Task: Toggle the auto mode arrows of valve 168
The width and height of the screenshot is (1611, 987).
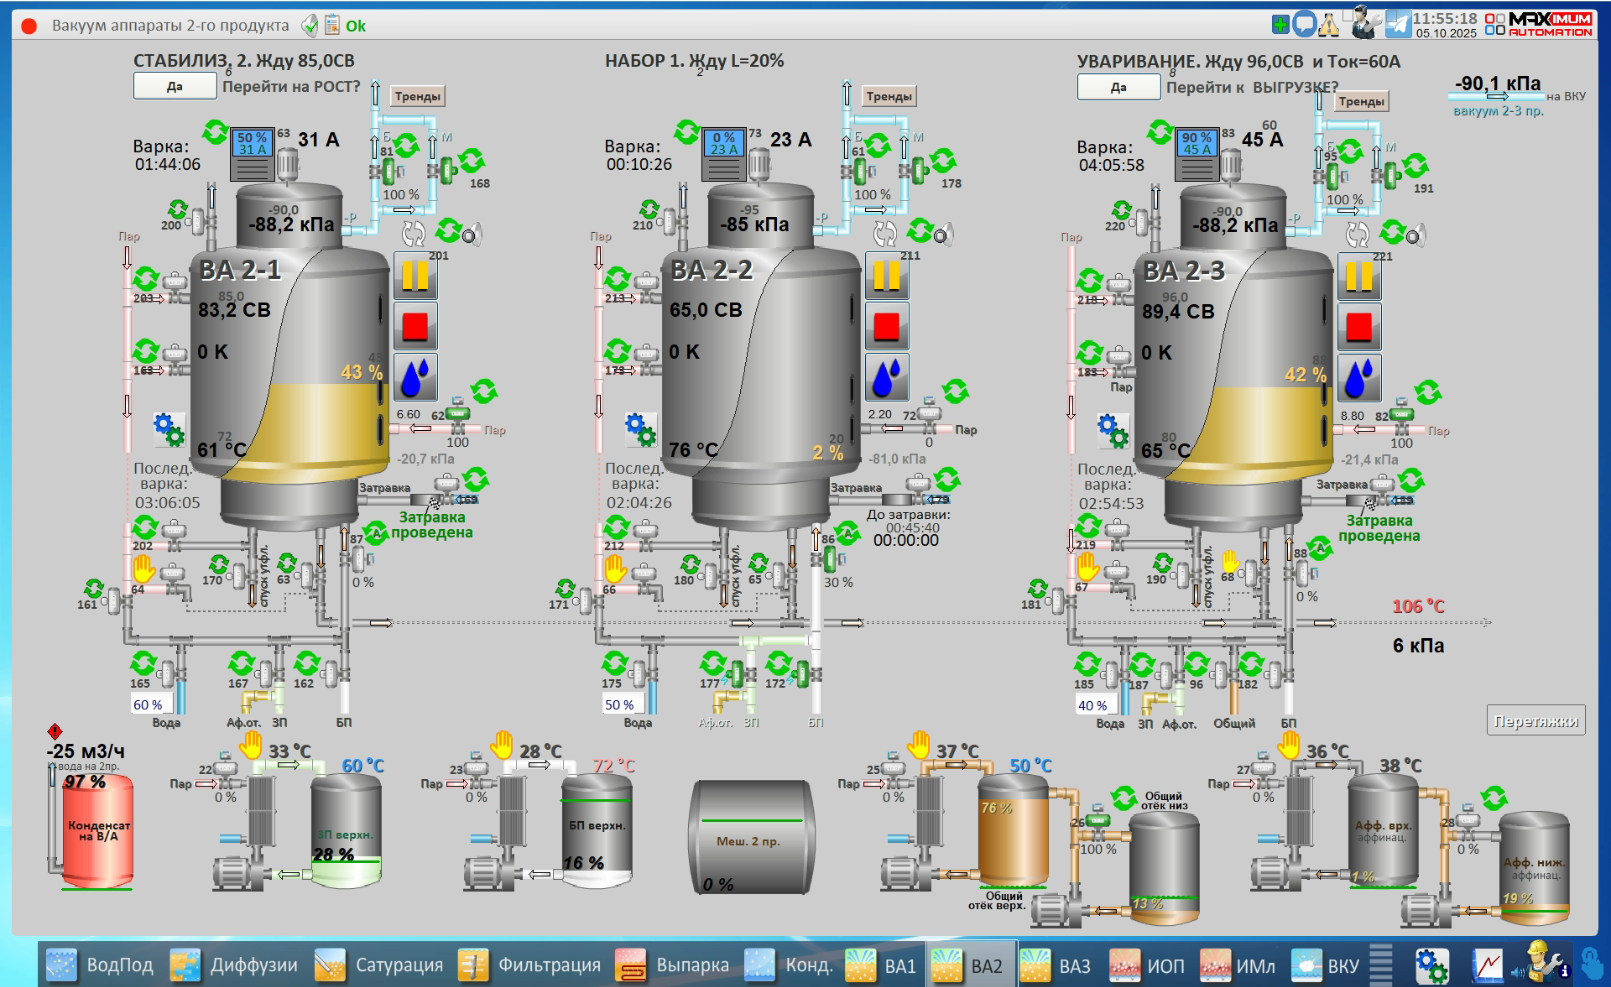Action: (472, 160)
